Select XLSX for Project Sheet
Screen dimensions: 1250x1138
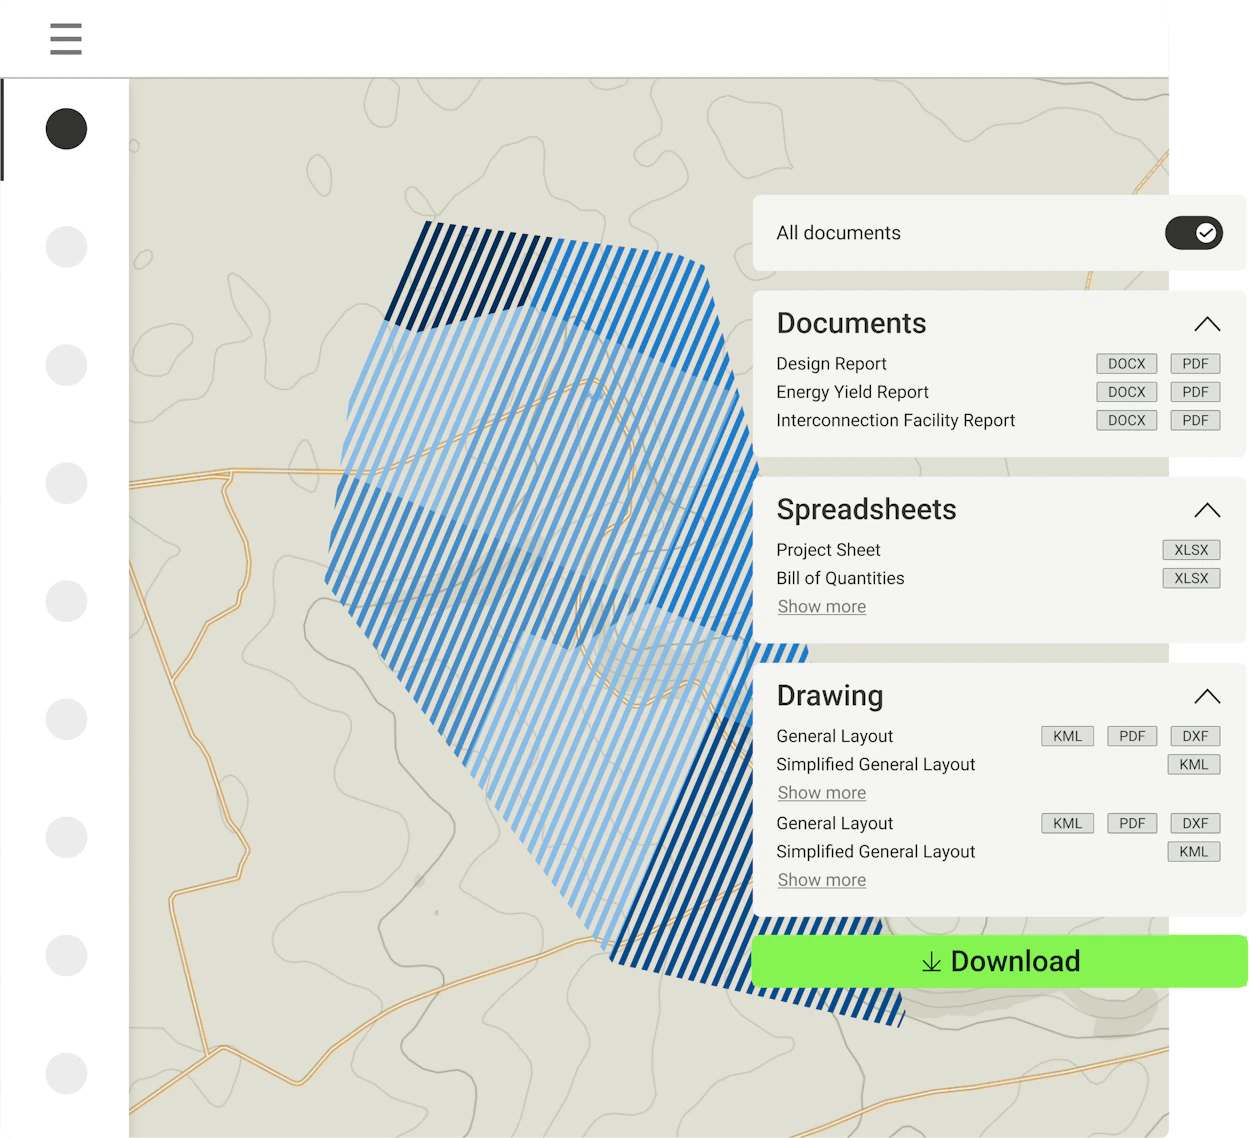[x=1191, y=550]
